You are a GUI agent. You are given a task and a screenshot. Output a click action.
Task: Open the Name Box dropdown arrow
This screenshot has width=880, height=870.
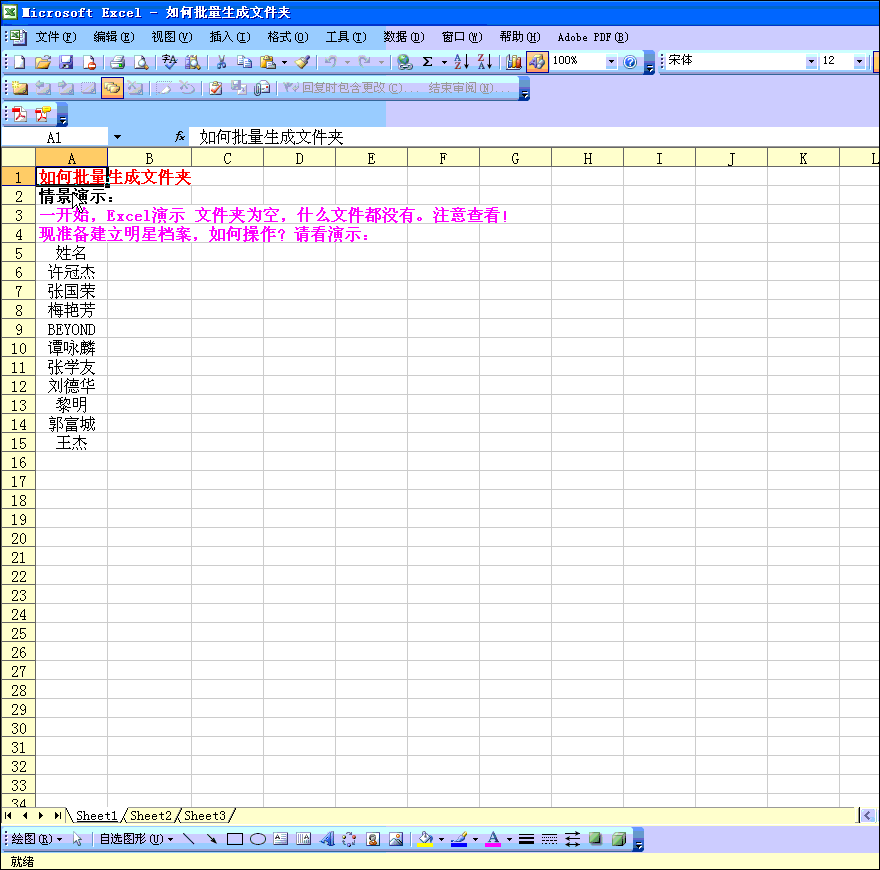pos(117,137)
